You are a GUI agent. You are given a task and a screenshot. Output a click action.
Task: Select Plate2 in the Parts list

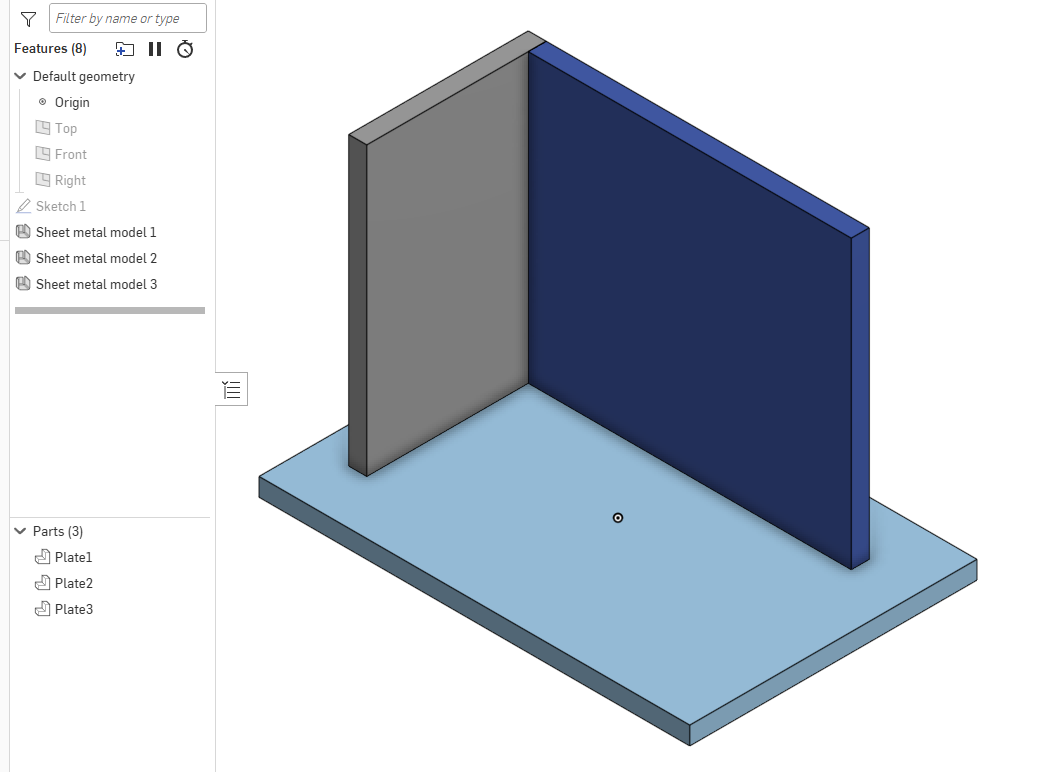70,582
